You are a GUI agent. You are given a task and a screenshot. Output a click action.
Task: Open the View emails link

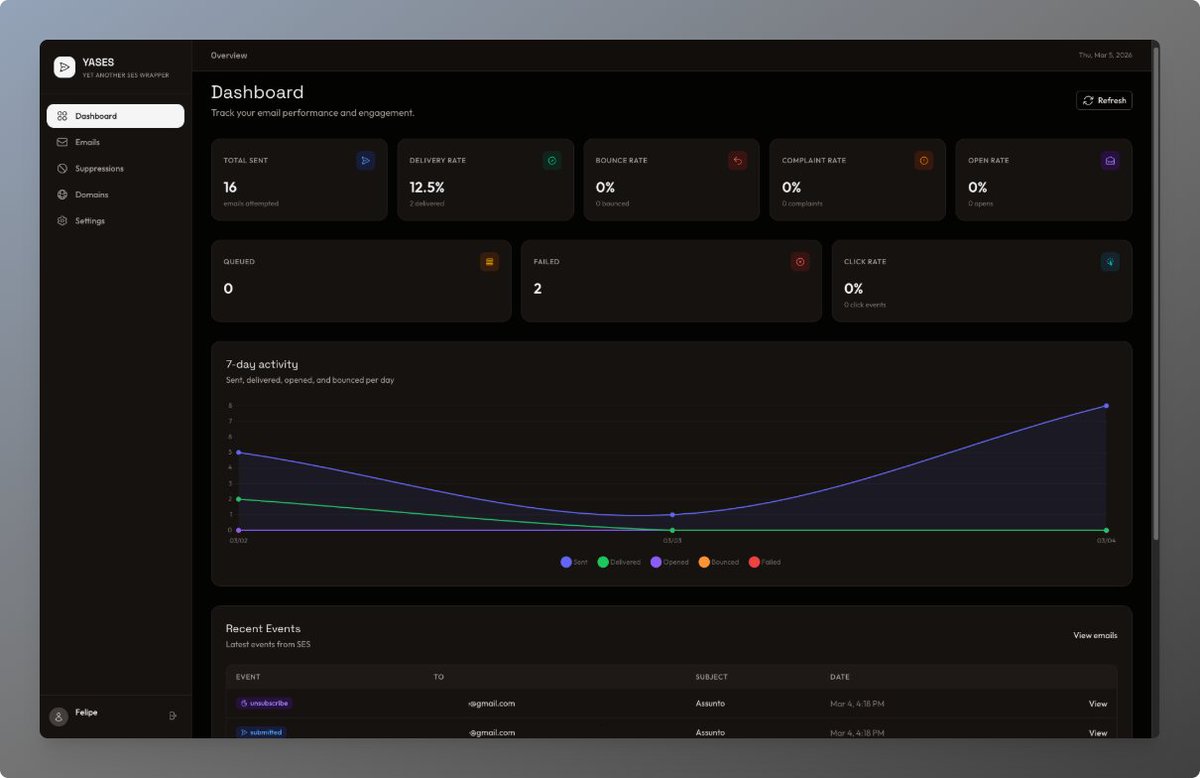point(1095,635)
